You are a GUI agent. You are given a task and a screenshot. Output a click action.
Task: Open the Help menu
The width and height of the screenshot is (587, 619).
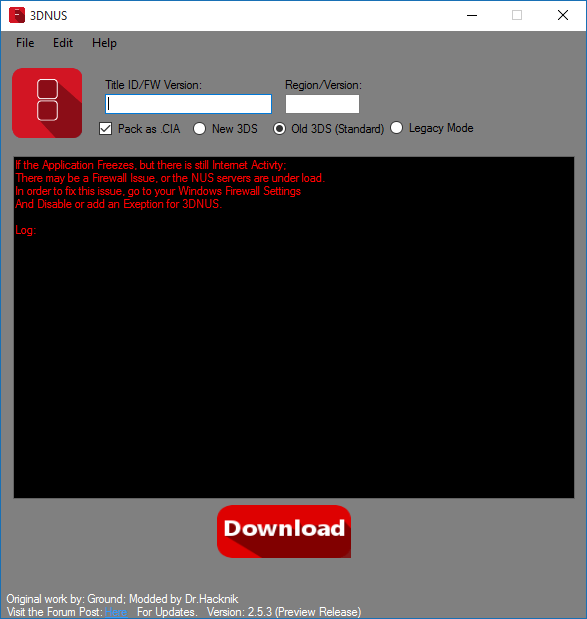[x=104, y=43]
